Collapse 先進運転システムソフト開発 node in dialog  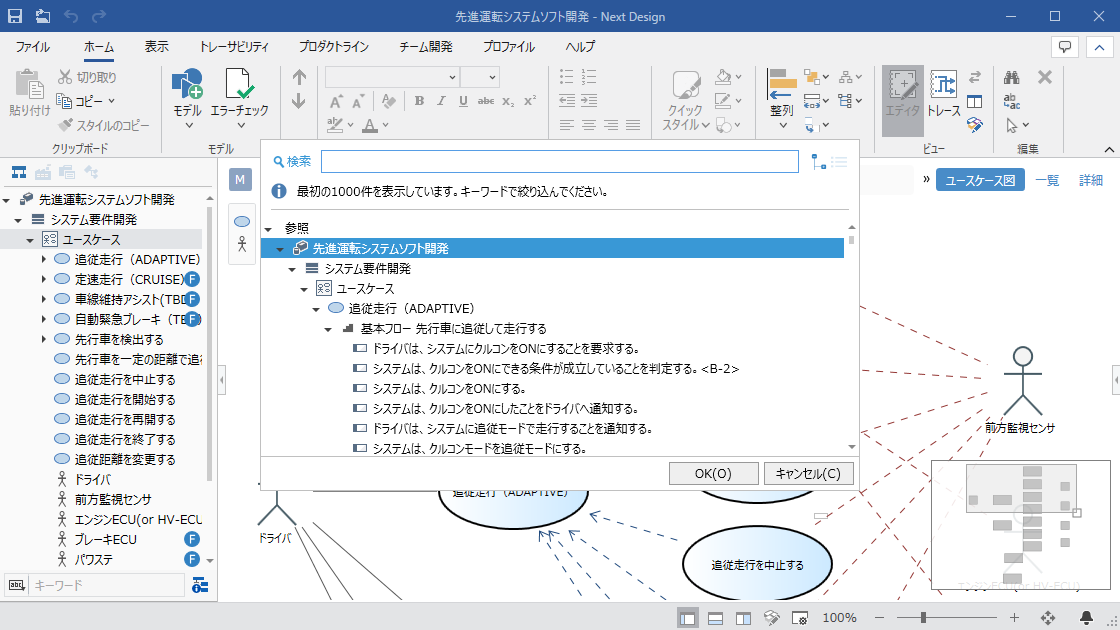[280, 249]
